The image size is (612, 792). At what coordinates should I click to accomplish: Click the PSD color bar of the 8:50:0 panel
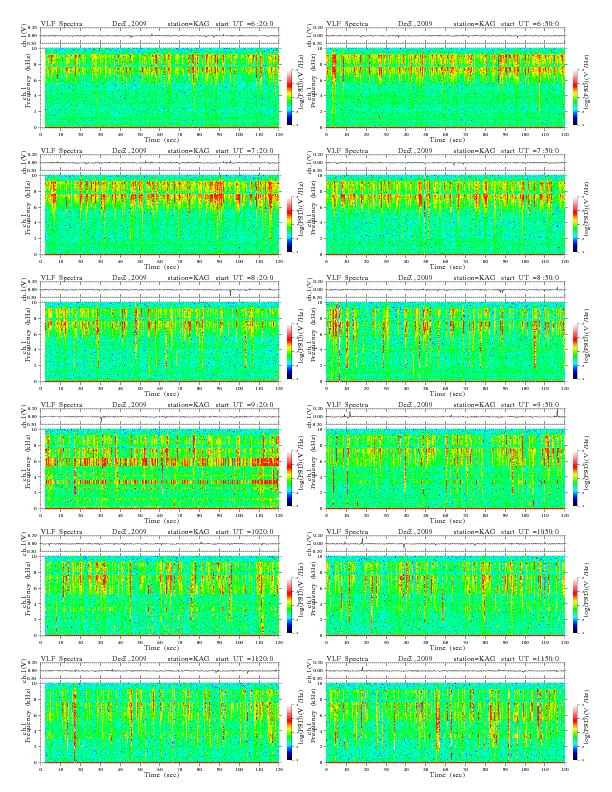click(576, 351)
